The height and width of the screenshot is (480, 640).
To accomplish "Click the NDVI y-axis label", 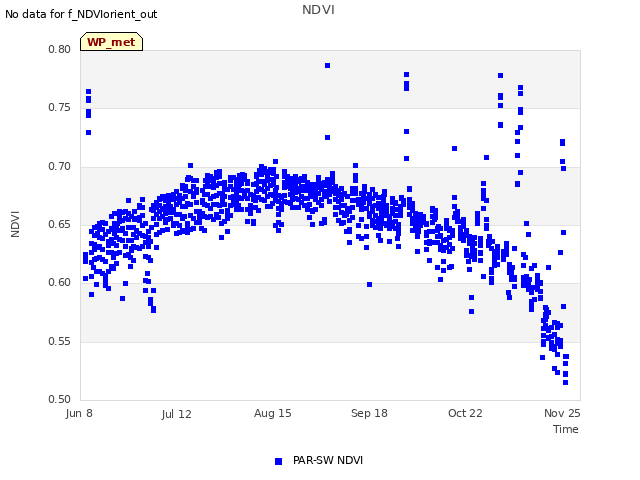I will pyautogui.click(x=15, y=224).
